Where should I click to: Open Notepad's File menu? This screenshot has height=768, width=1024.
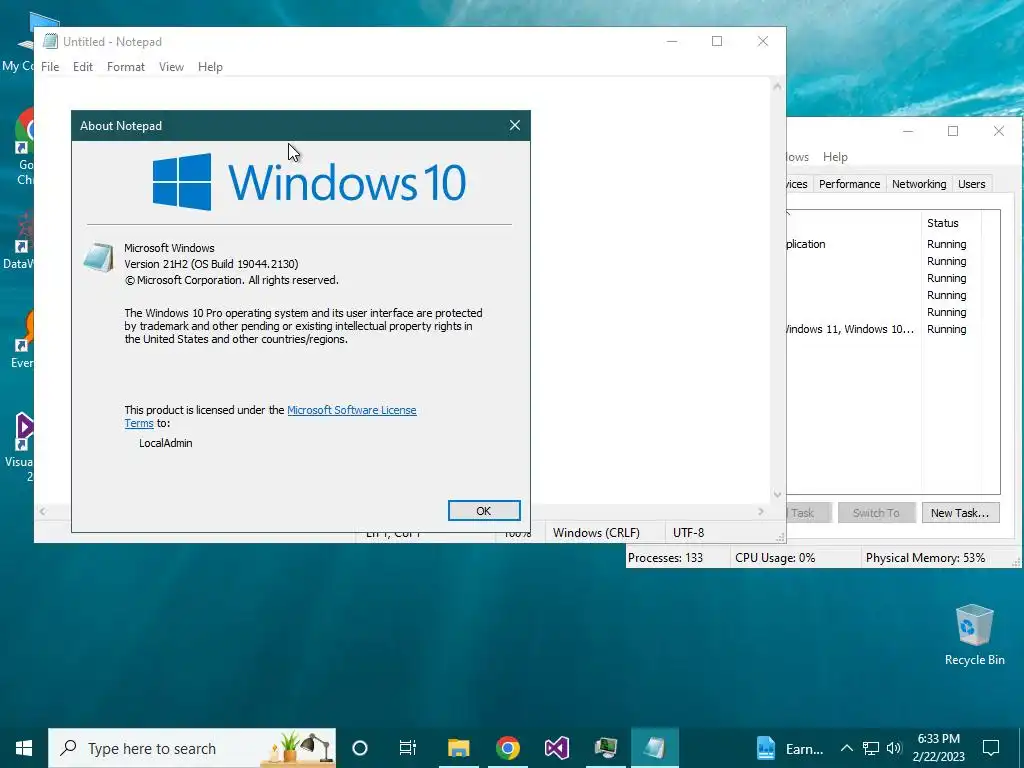click(x=50, y=67)
